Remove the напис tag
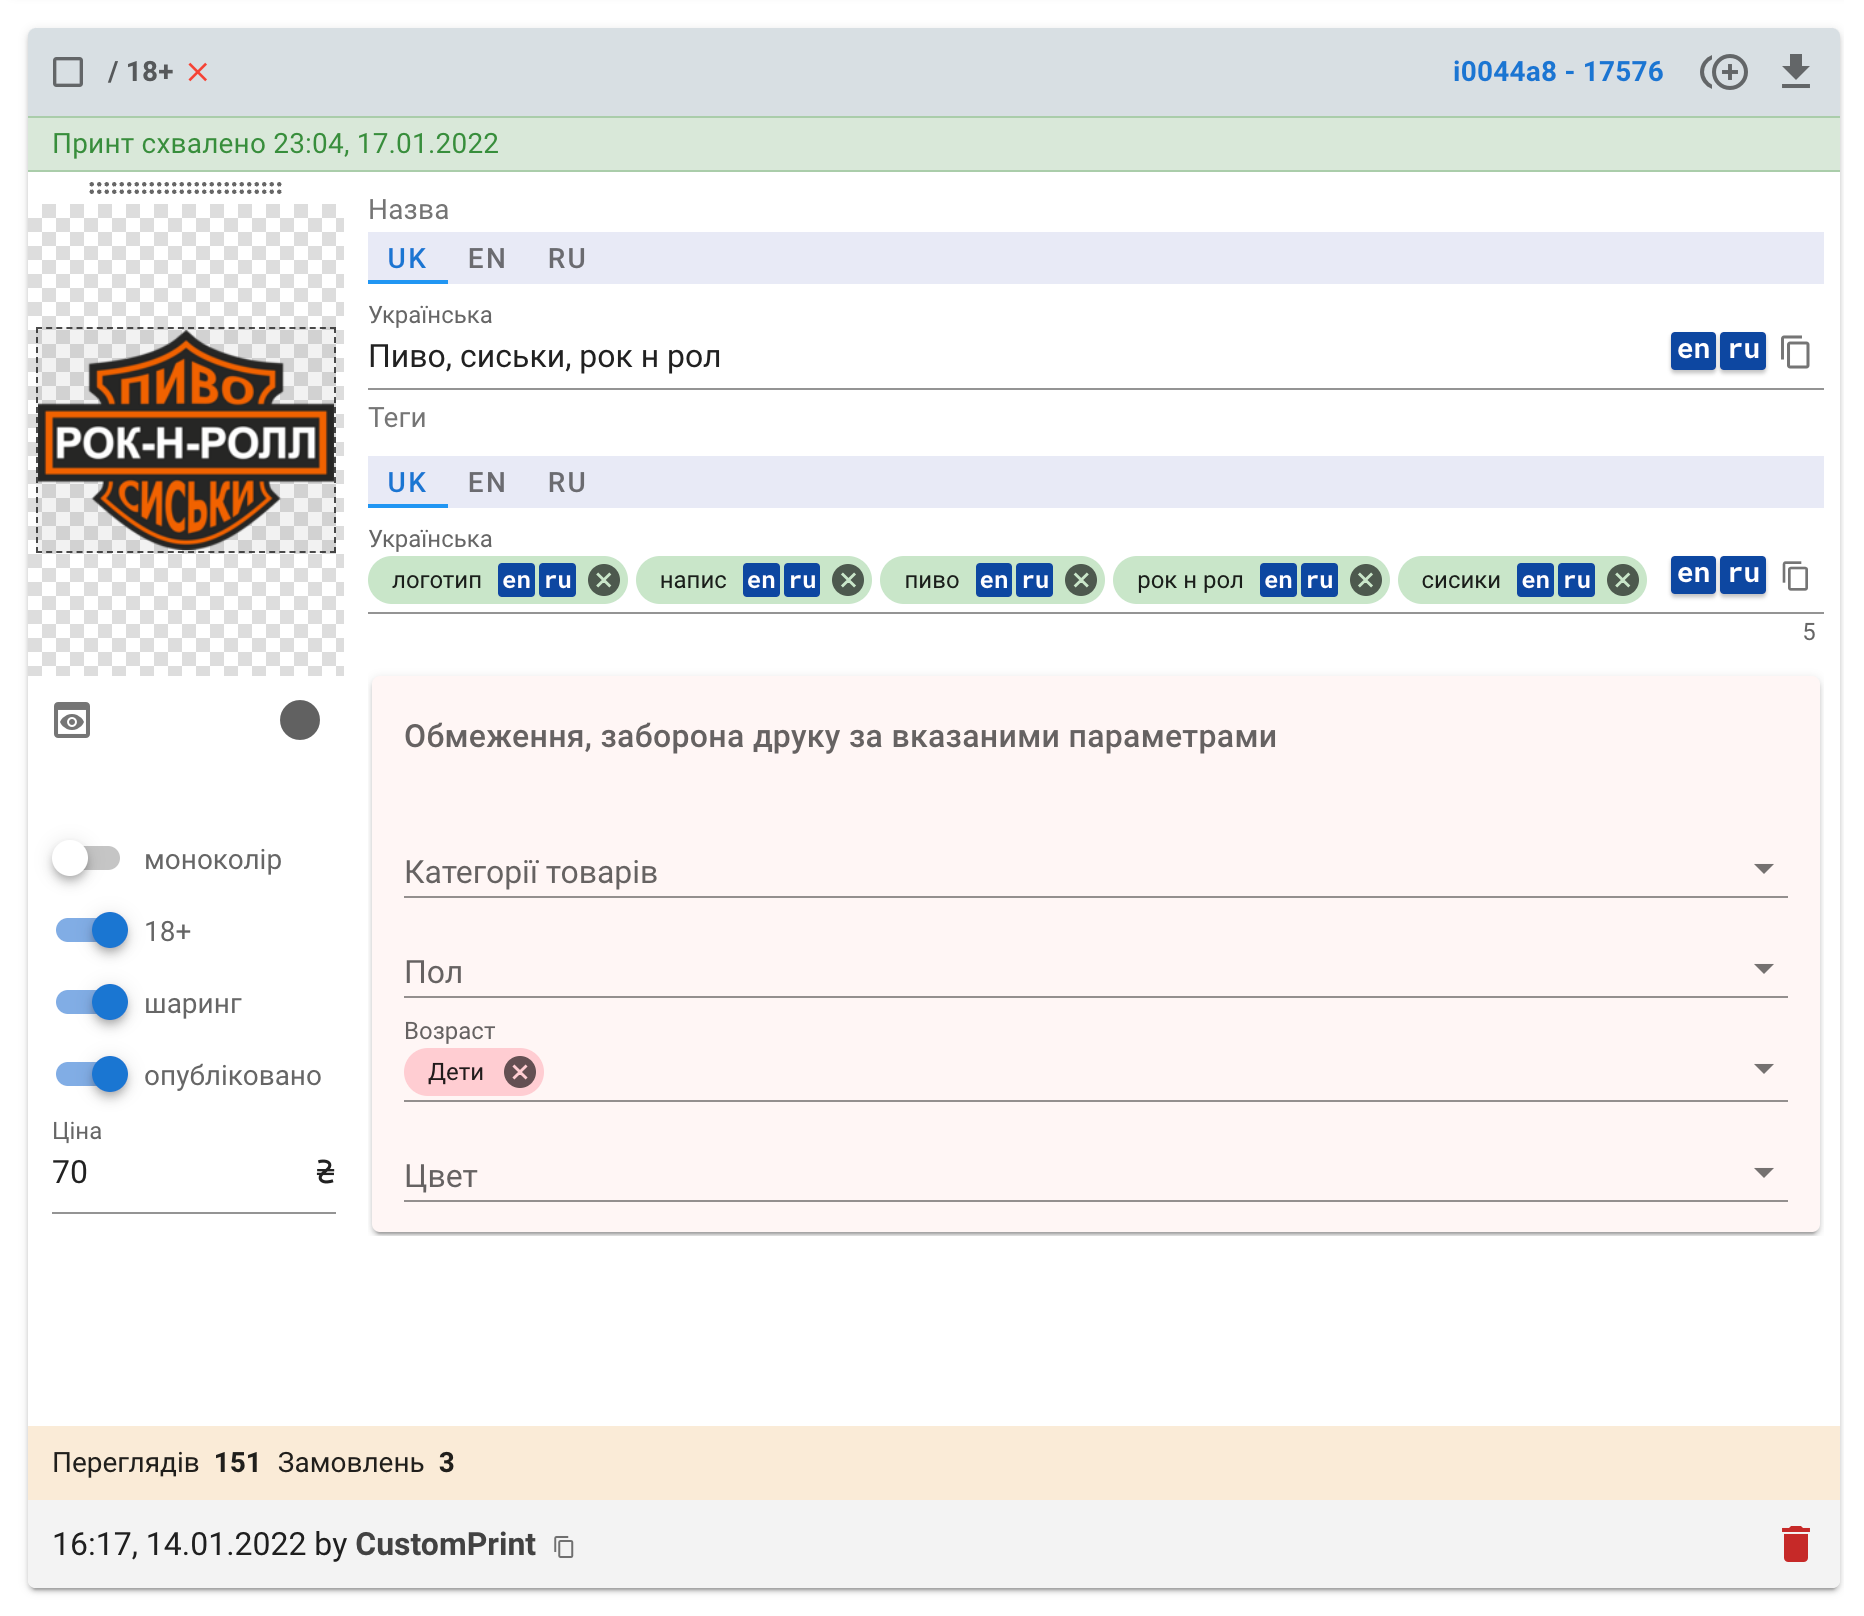The image size is (1864, 1616). 848,580
